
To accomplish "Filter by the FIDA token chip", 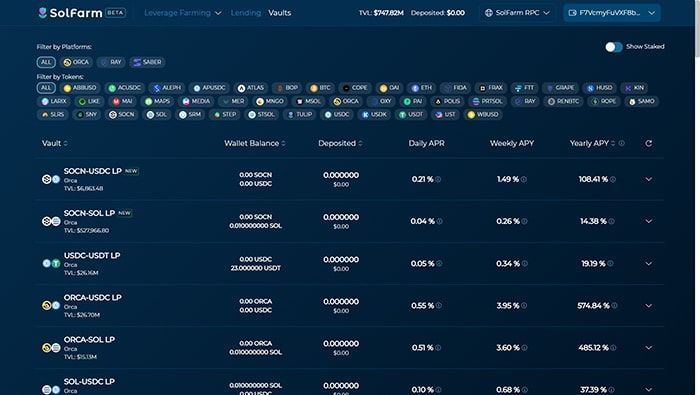I will (455, 88).
